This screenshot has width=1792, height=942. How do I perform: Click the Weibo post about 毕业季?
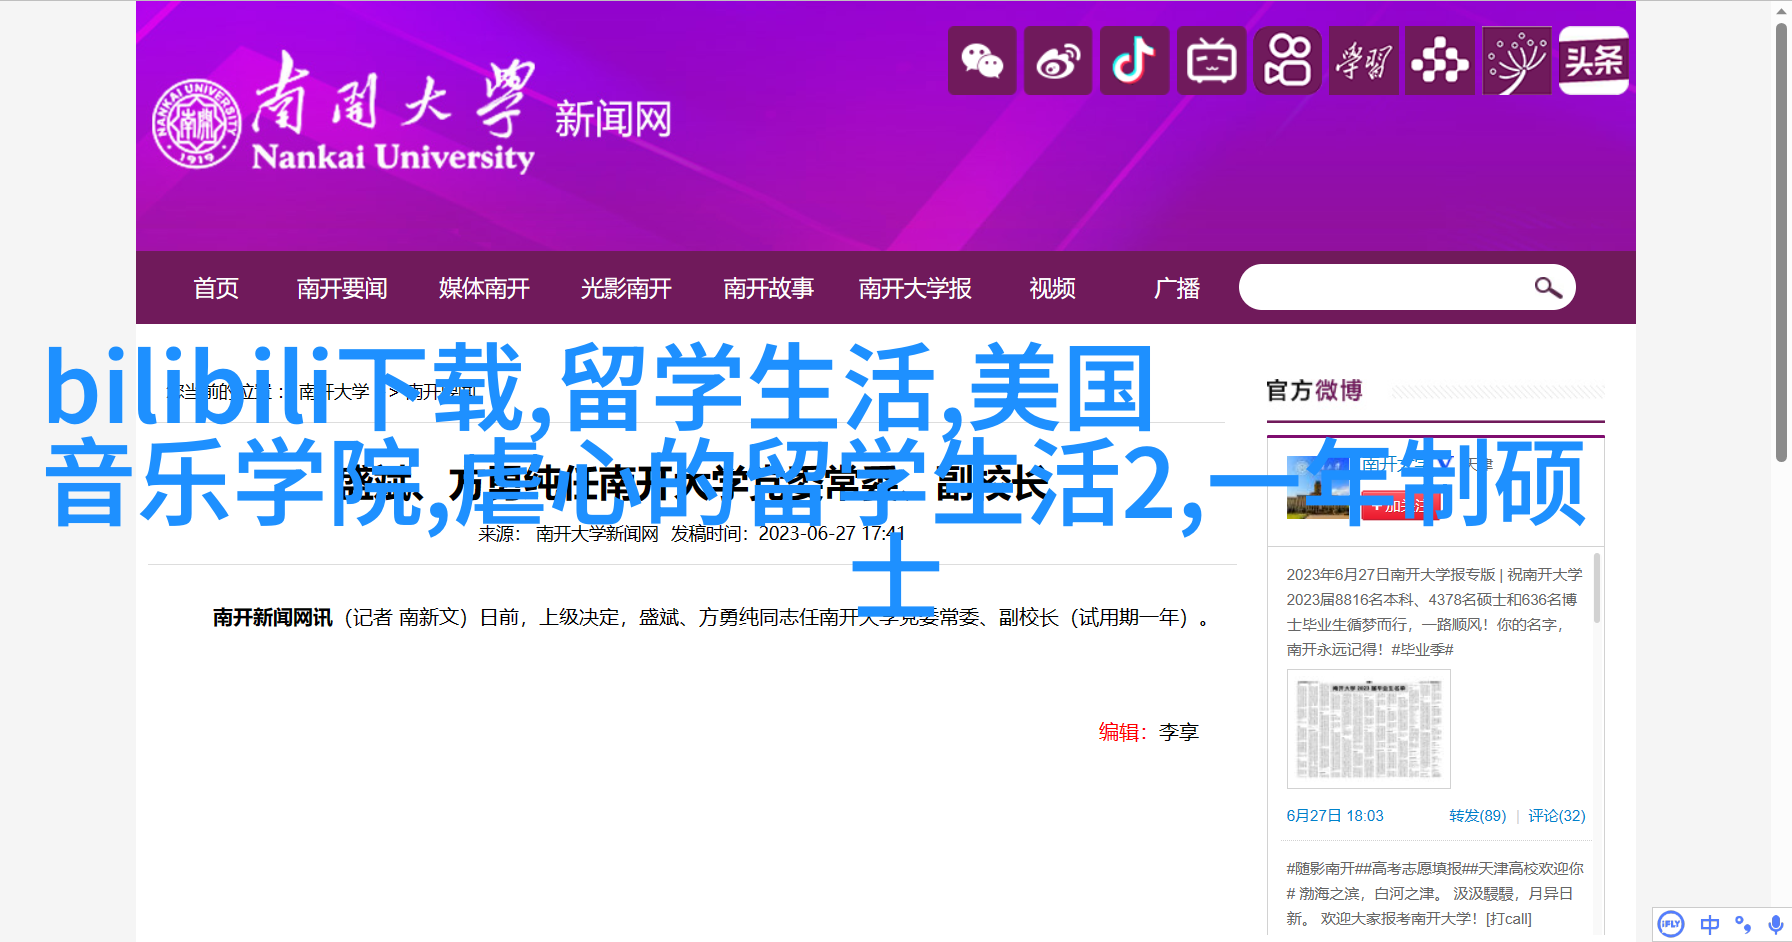[x=1434, y=612]
